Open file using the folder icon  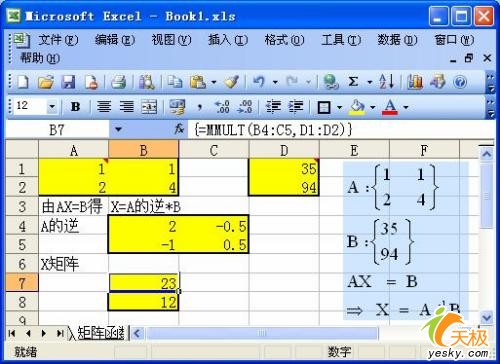pyautogui.click(x=46, y=82)
